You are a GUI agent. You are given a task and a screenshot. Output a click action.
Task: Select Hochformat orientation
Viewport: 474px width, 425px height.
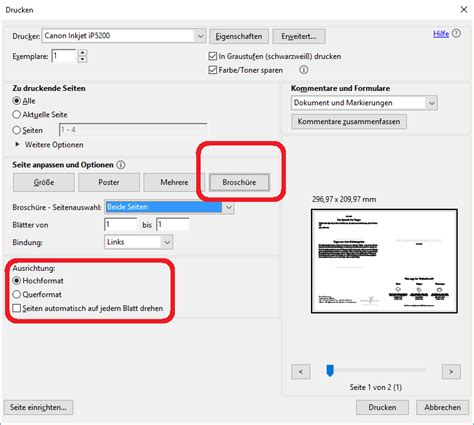click(16, 281)
